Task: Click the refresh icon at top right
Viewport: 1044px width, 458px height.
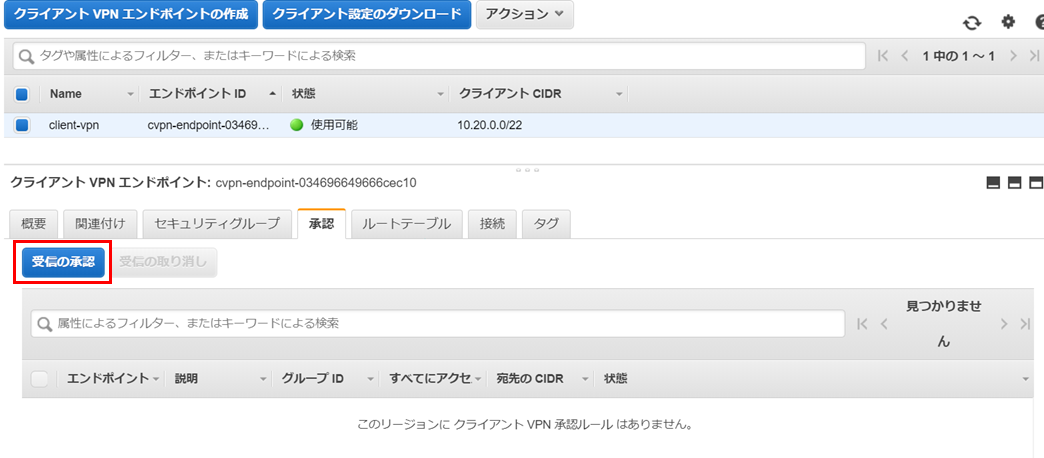Action: (973, 22)
